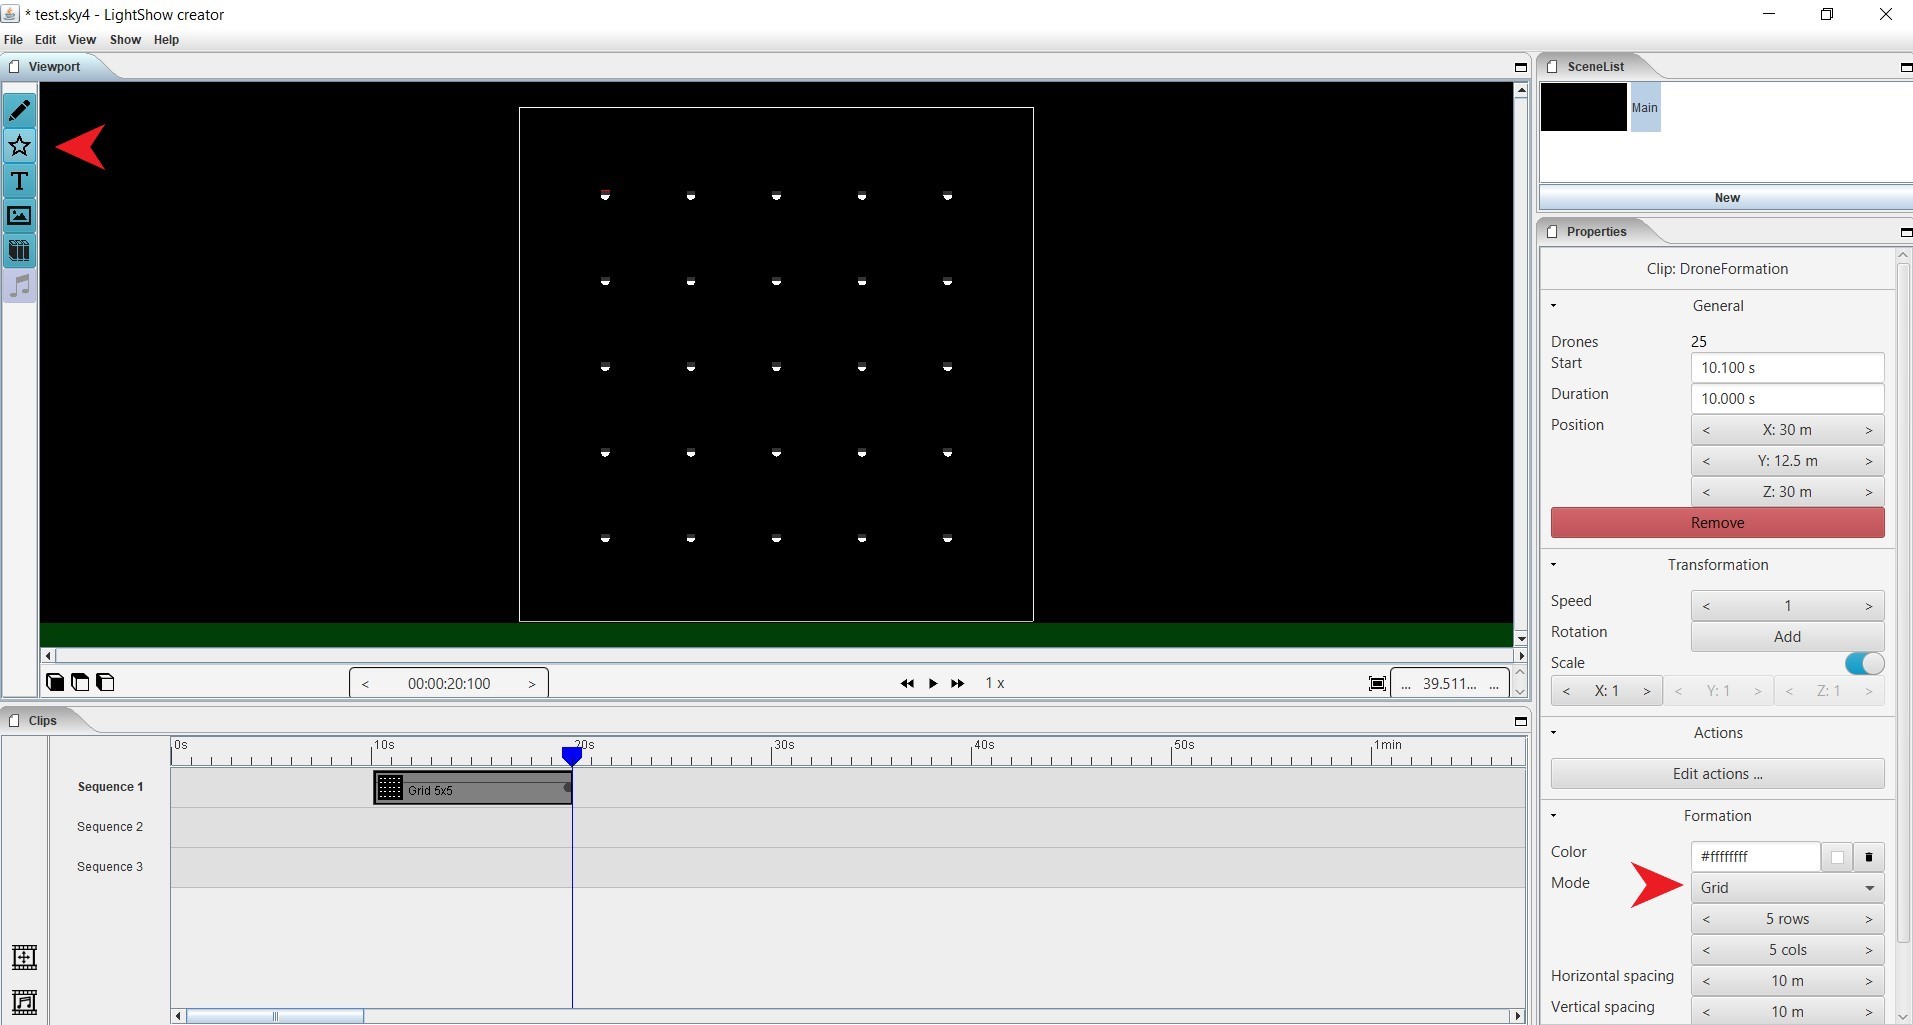Select the image import tool
The image size is (1913, 1025).
(x=20, y=216)
